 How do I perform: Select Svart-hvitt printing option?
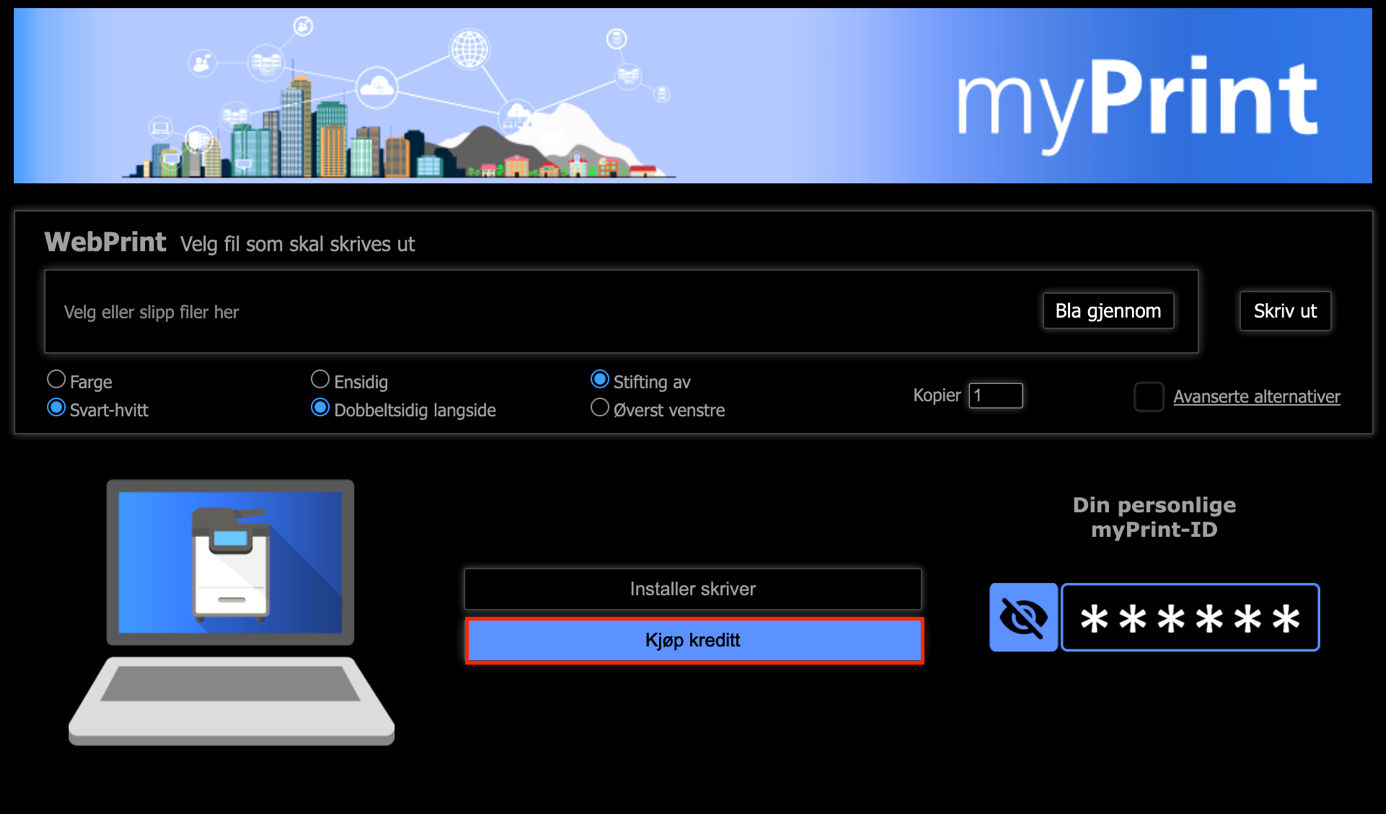(57, 408)
